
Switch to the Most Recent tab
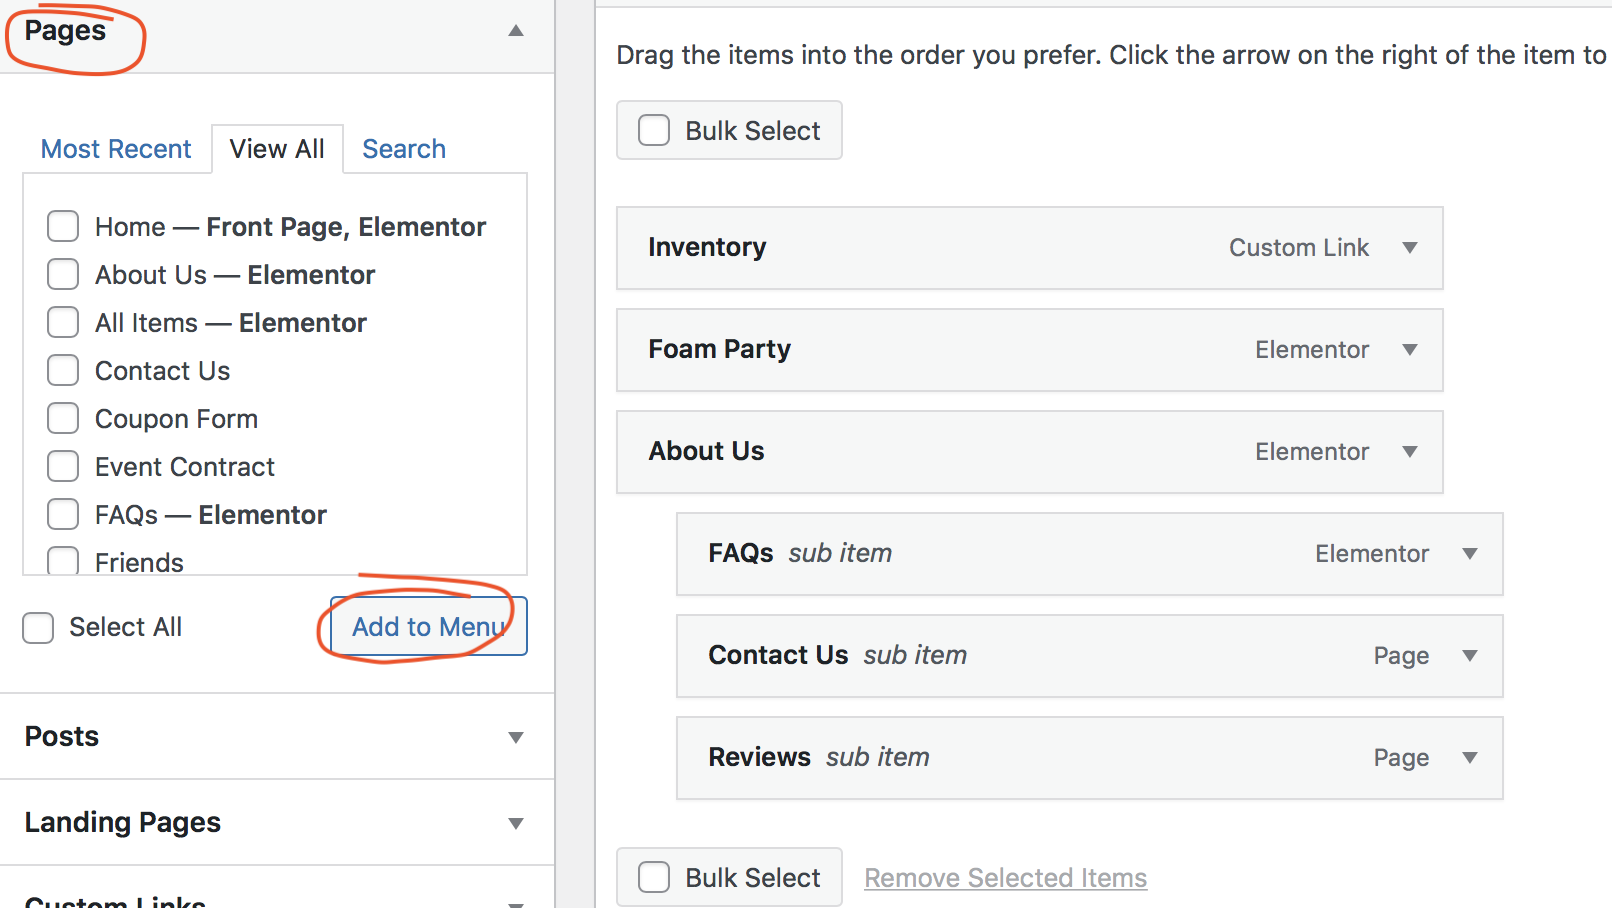116,150
